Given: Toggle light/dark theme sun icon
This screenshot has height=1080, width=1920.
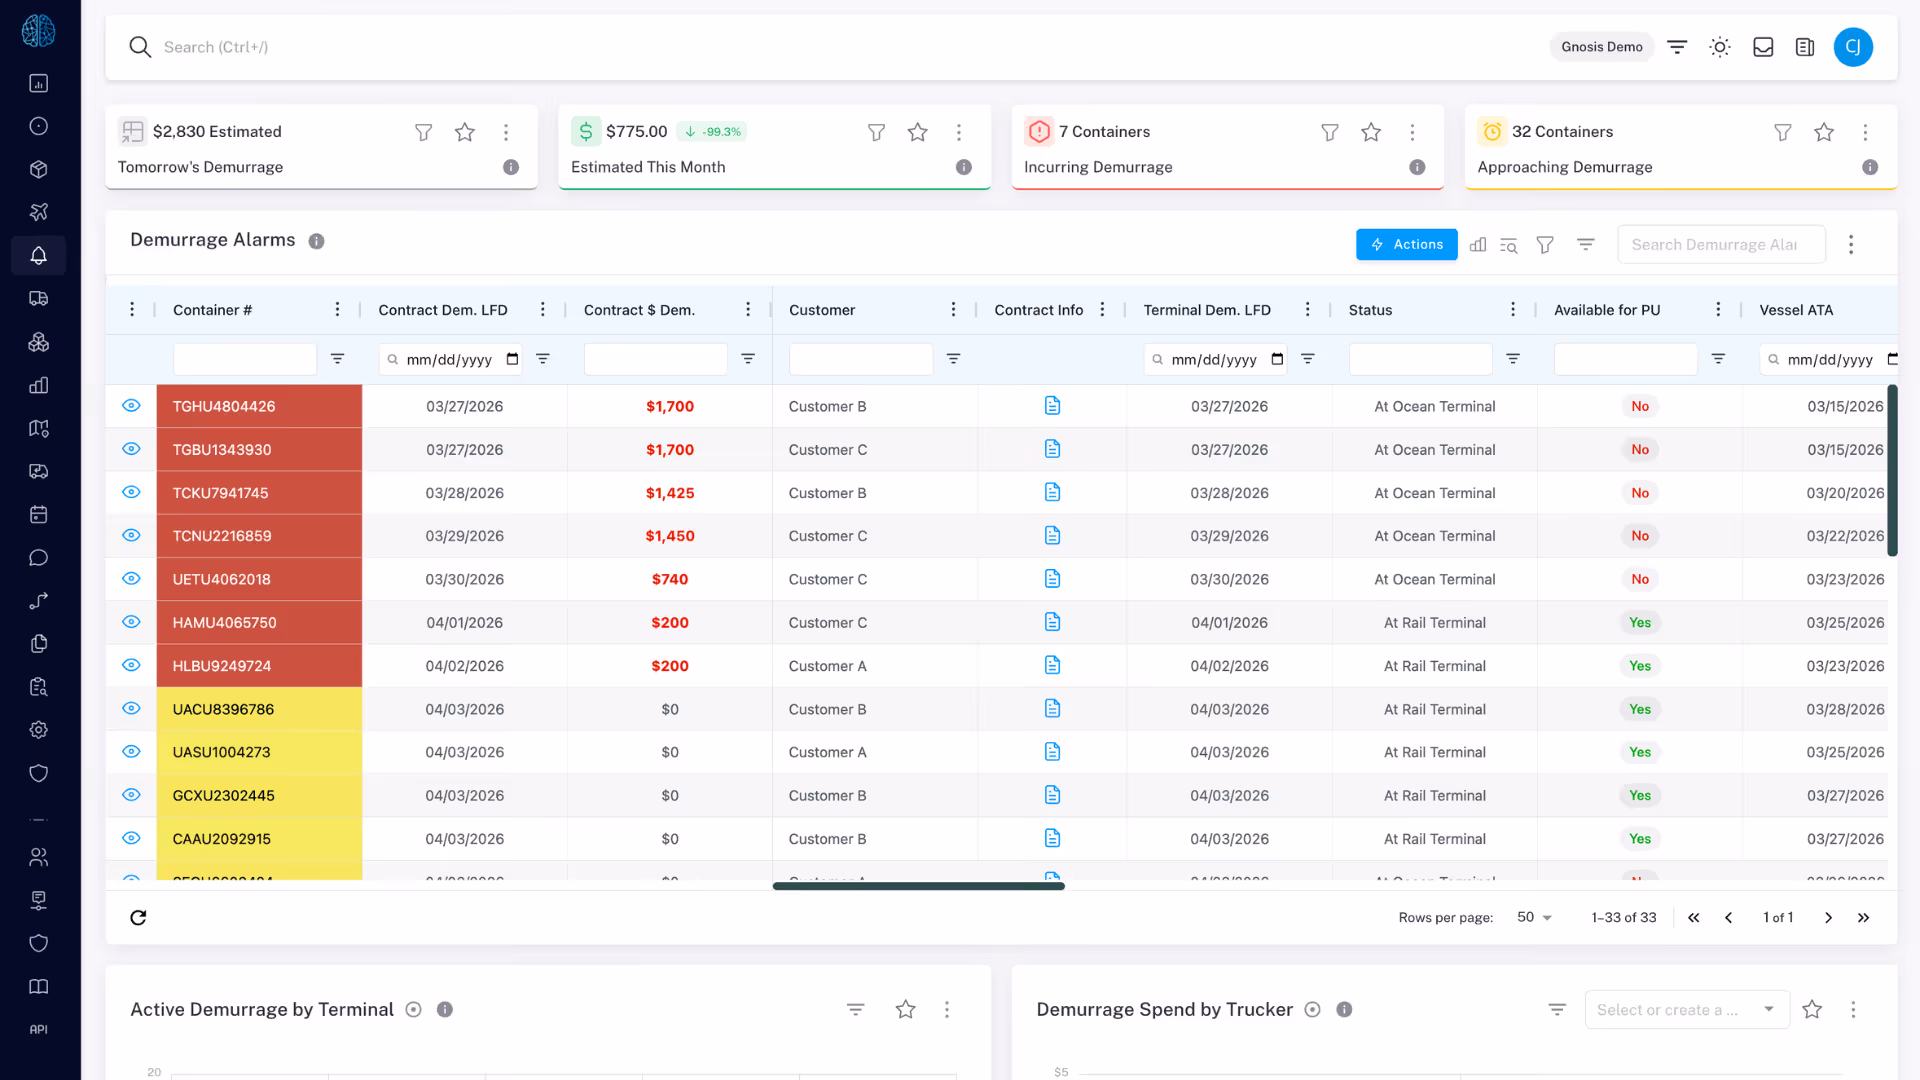Looking at the screenshot, I should (x=1720, y=47).
